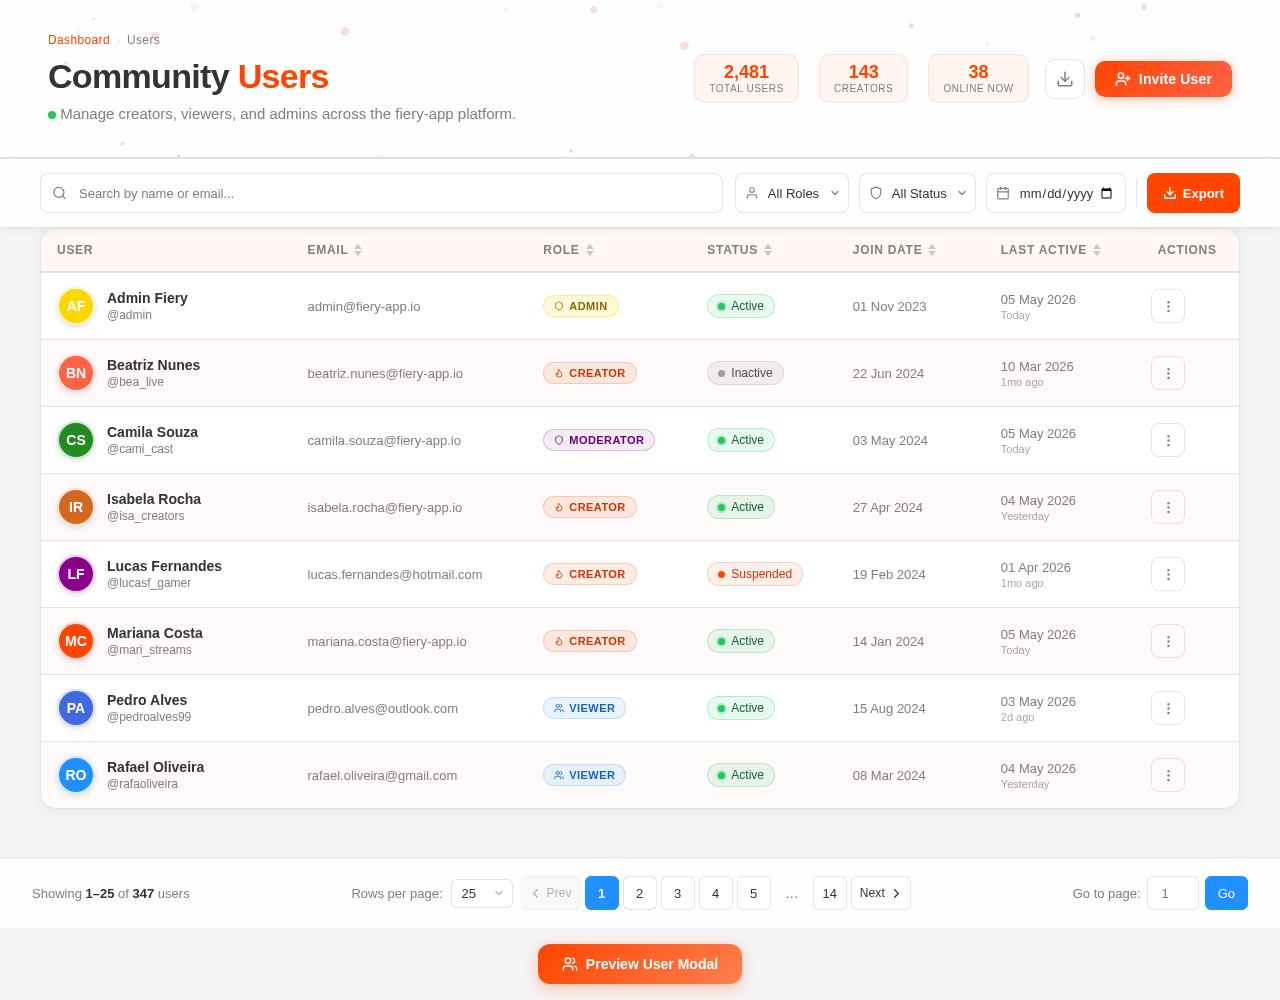Click the IR avatar of Isabela Rocha
The height and width of the screenshot is (1000, 1280).
pyautogui.click(x=76, y=507)
